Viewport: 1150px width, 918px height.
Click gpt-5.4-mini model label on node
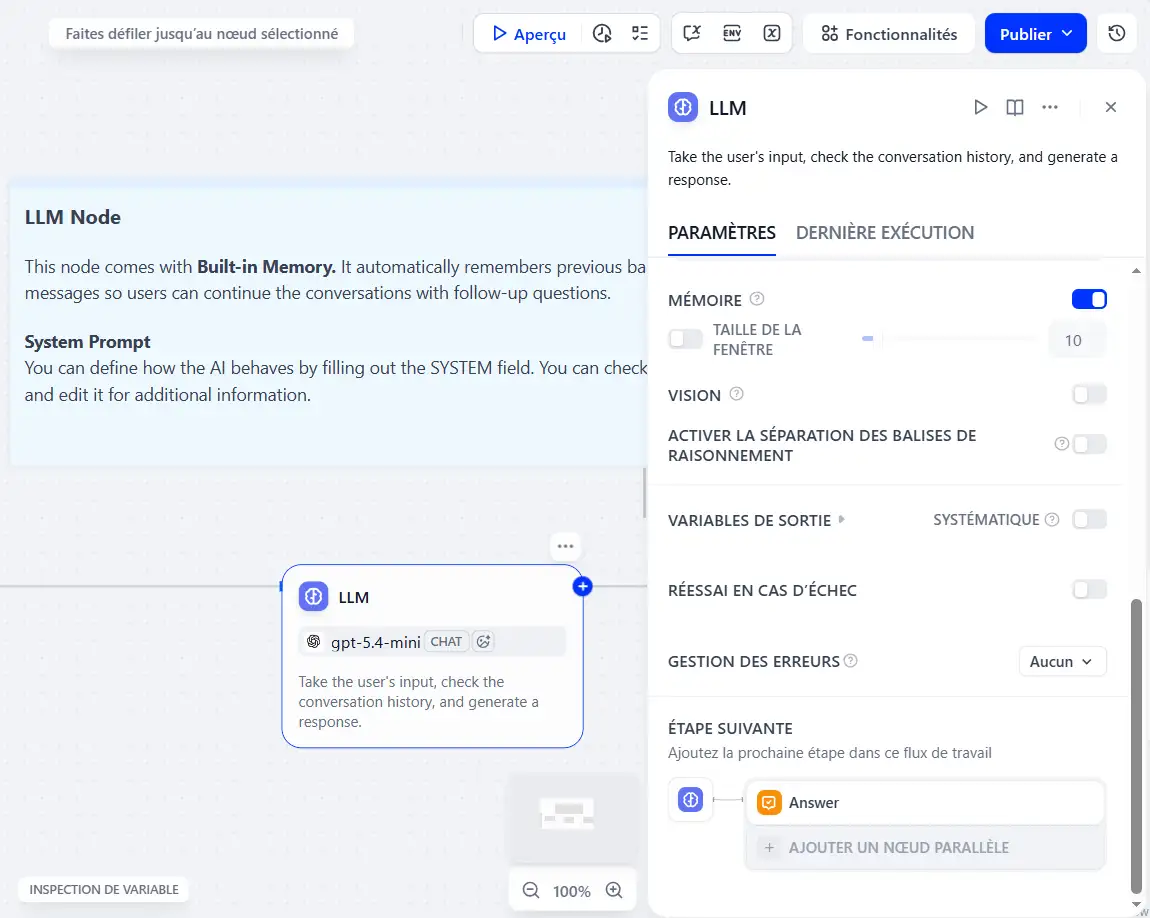coord(376,642)
